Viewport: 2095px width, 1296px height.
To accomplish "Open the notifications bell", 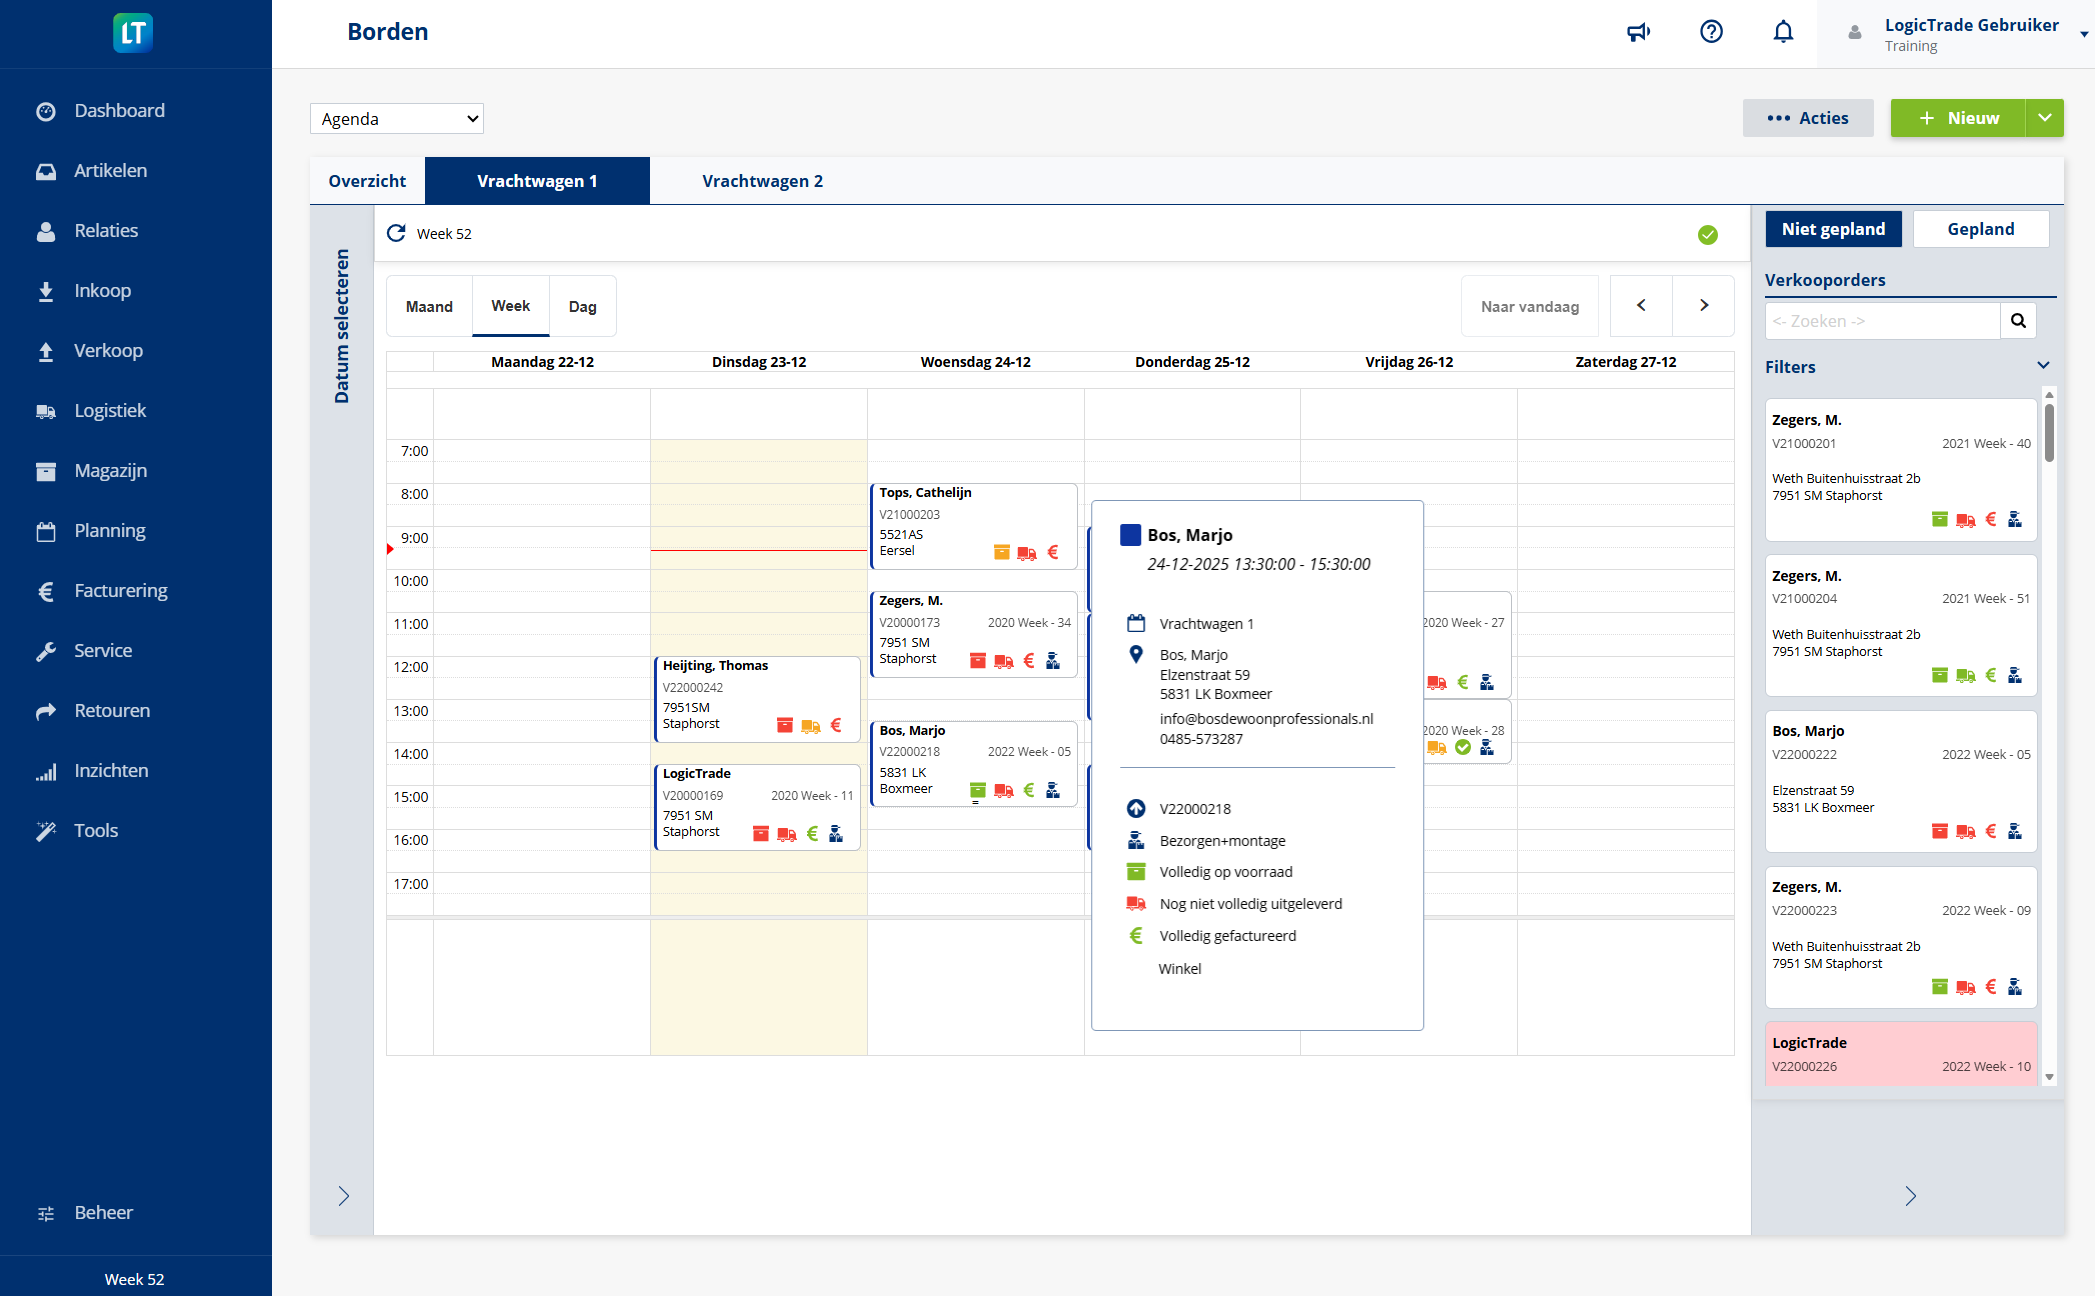I will pyautogui.click(x=1784, y=32).
